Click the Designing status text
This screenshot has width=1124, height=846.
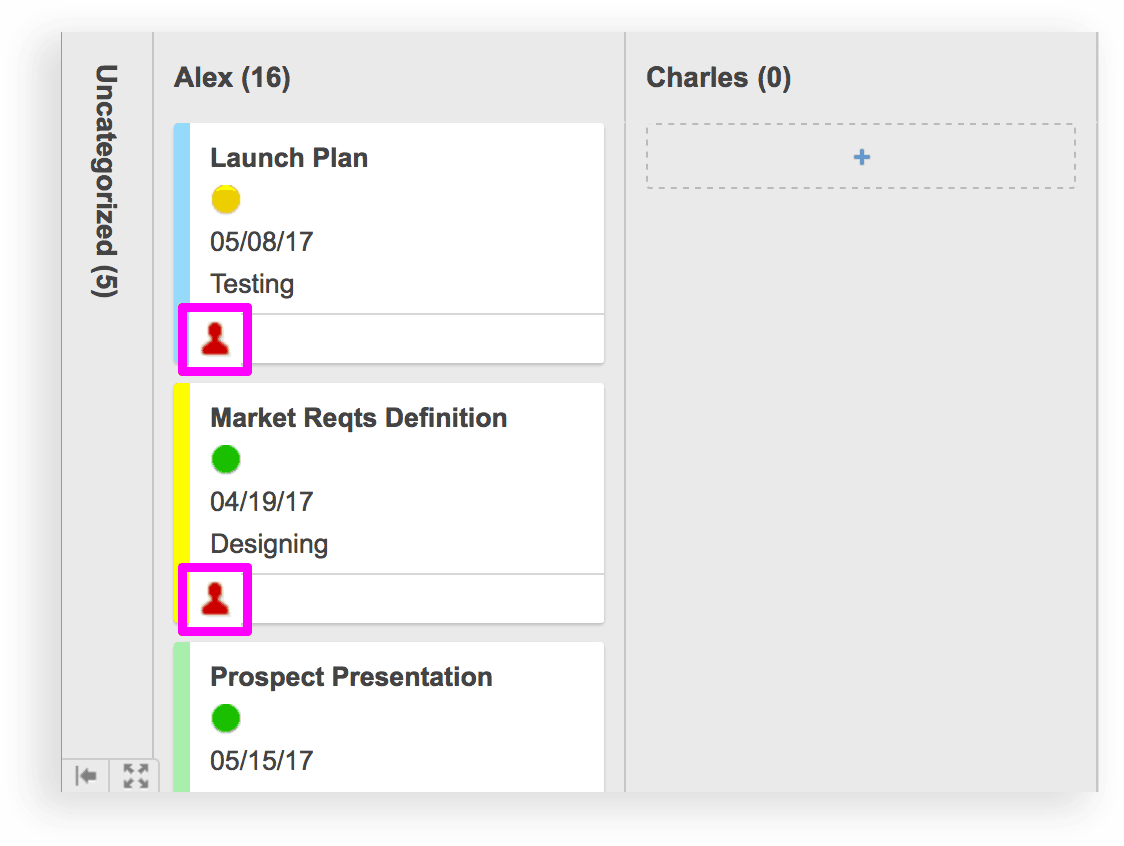(x=269, y=544)
